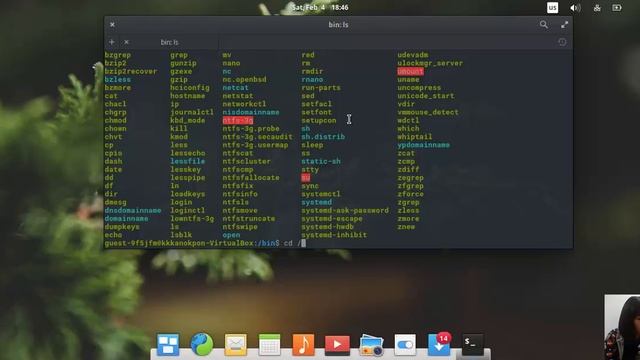
Task: Click 'ntfstruncate' in the listing
Action: click(249, 218)
